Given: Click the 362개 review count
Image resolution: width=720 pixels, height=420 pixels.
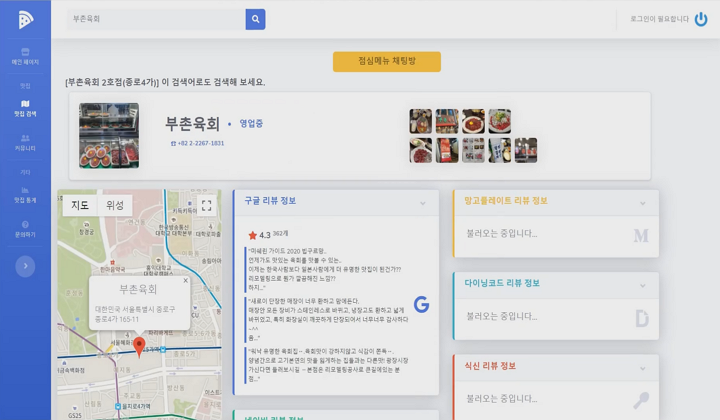Looking at the screenshot, I should pyautogui.click(x=281, y=234).
